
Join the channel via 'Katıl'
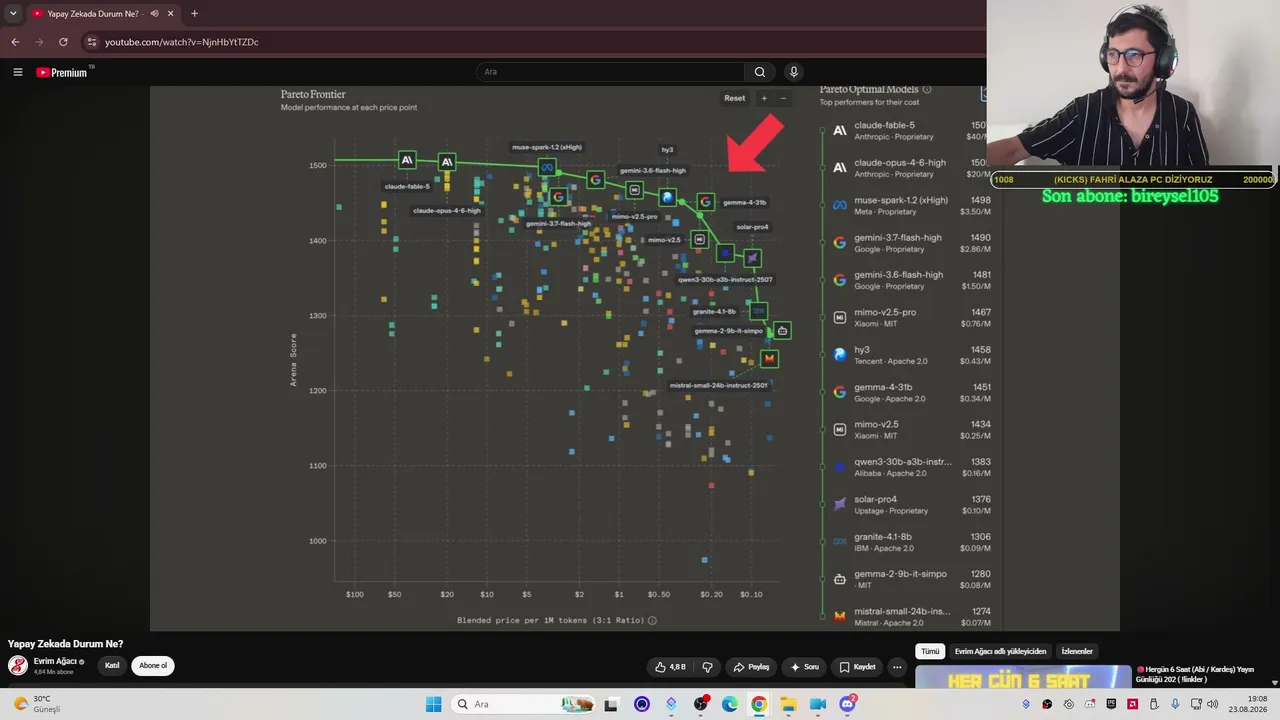pos(112,666)
